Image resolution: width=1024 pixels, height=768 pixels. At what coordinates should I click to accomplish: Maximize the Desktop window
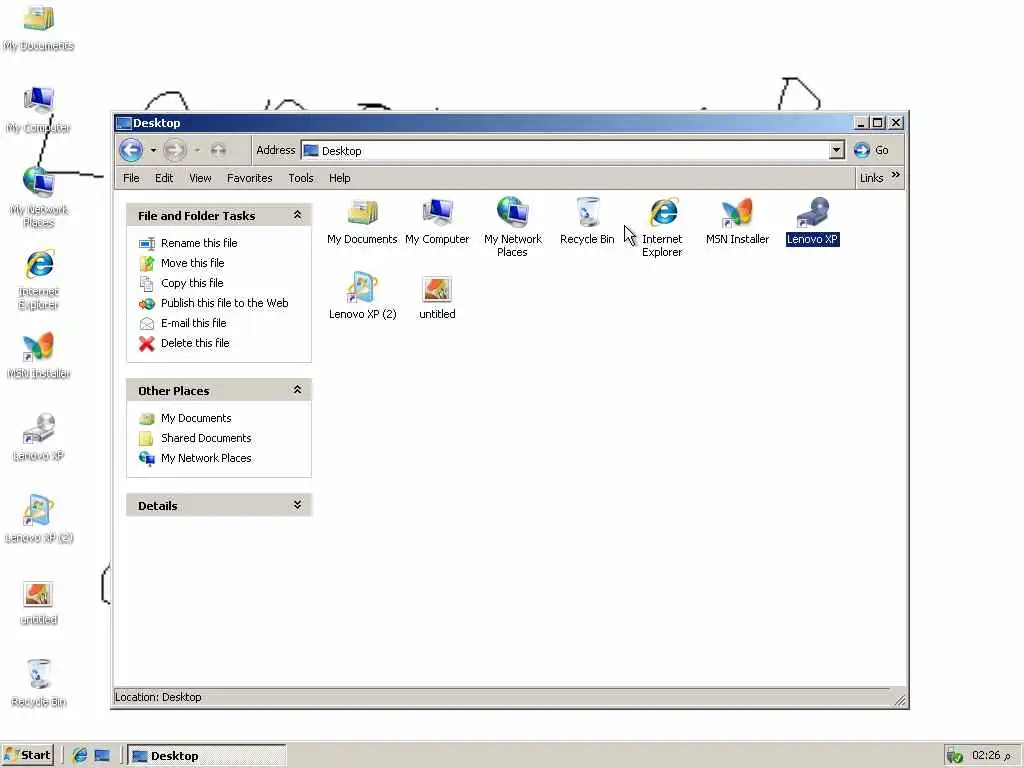click(x=878, y=123)
